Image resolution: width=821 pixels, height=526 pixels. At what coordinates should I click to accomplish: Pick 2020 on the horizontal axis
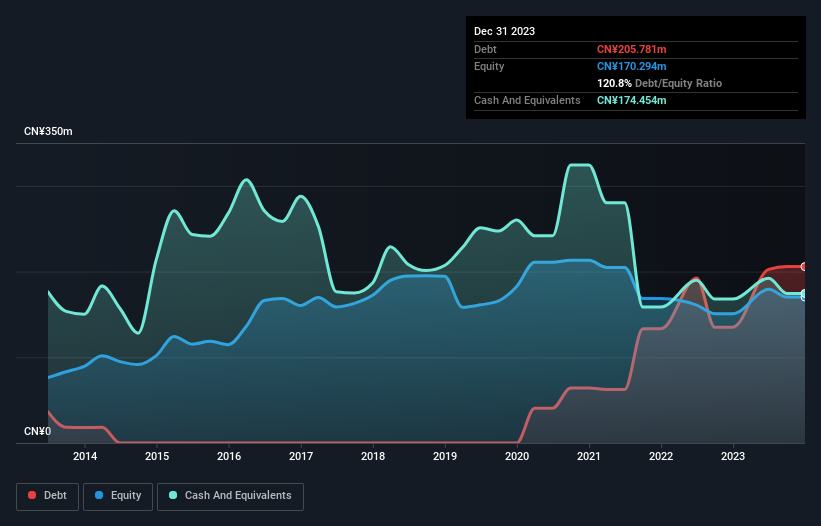[x=517, y=457]
